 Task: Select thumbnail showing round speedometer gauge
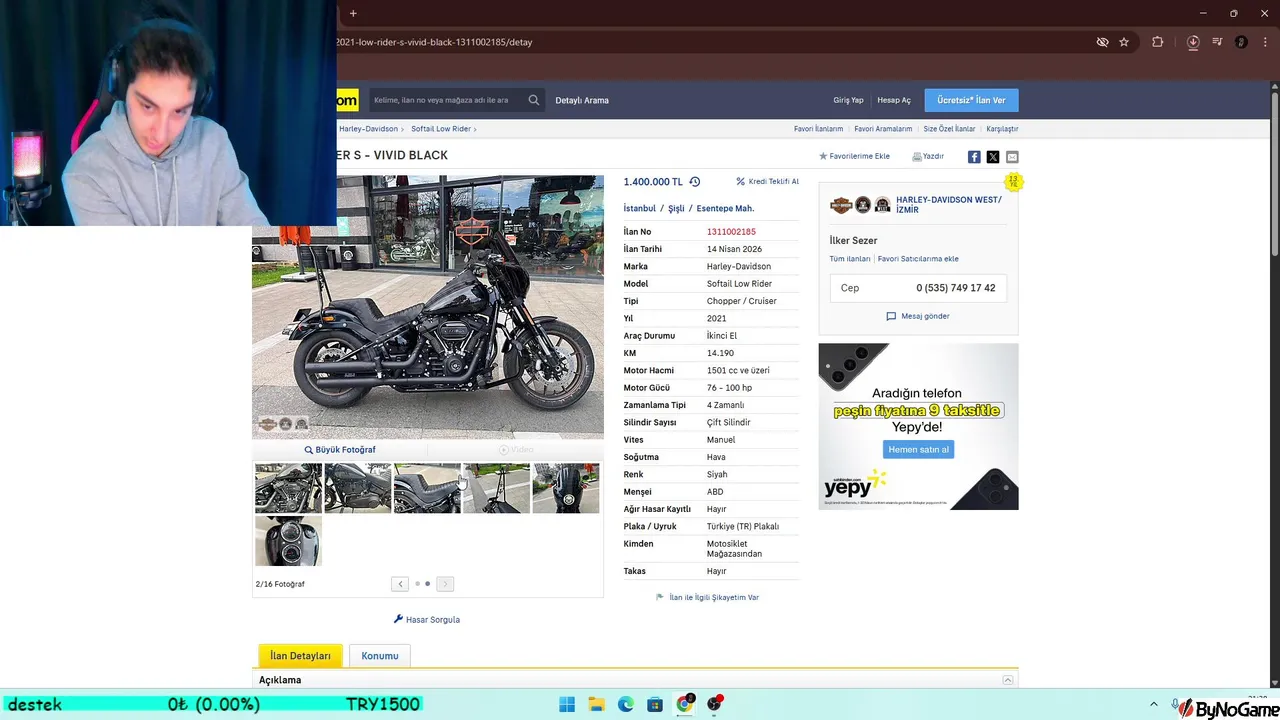(288, 541)
